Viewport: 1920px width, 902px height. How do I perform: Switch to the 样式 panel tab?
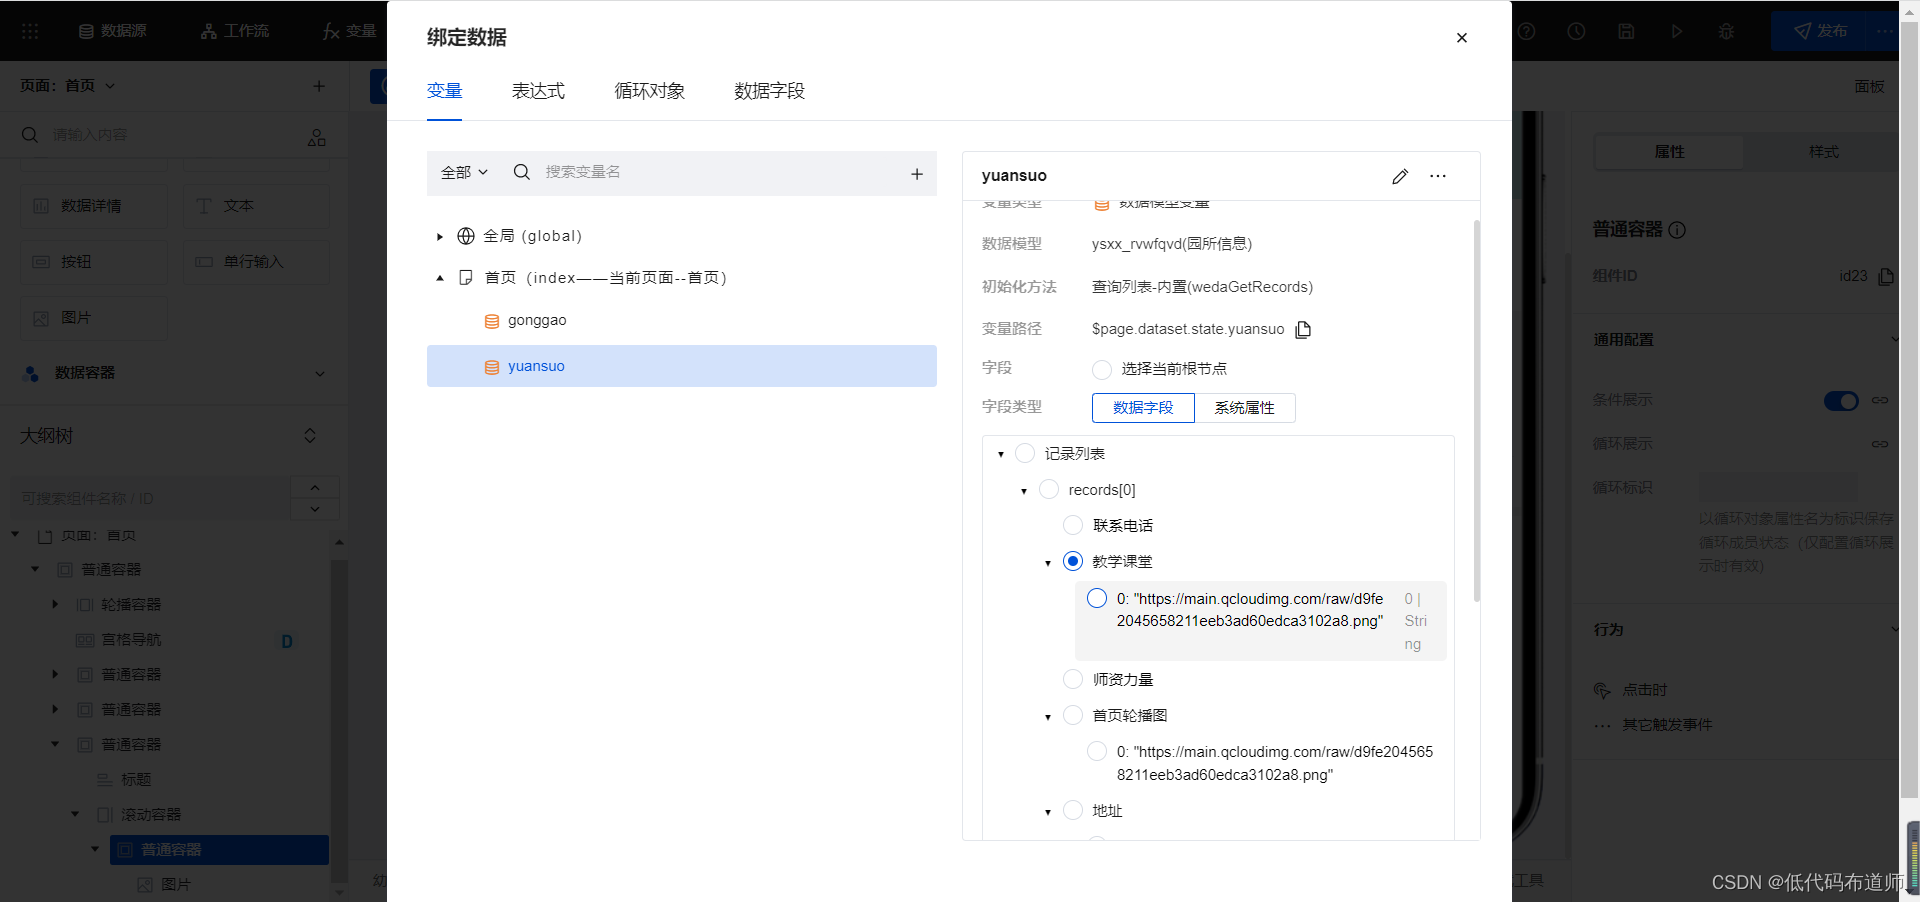point(1823,152)
